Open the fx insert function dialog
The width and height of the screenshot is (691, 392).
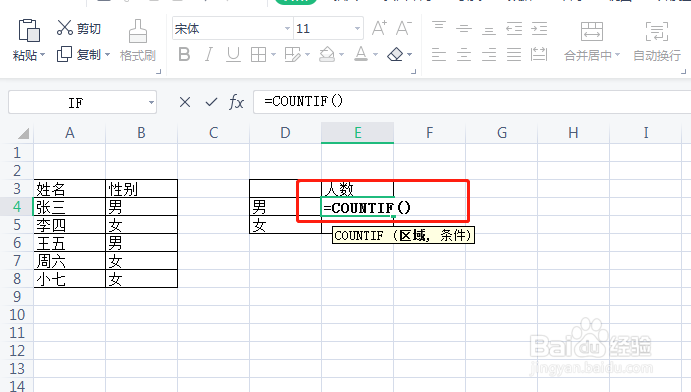(236, 103)
